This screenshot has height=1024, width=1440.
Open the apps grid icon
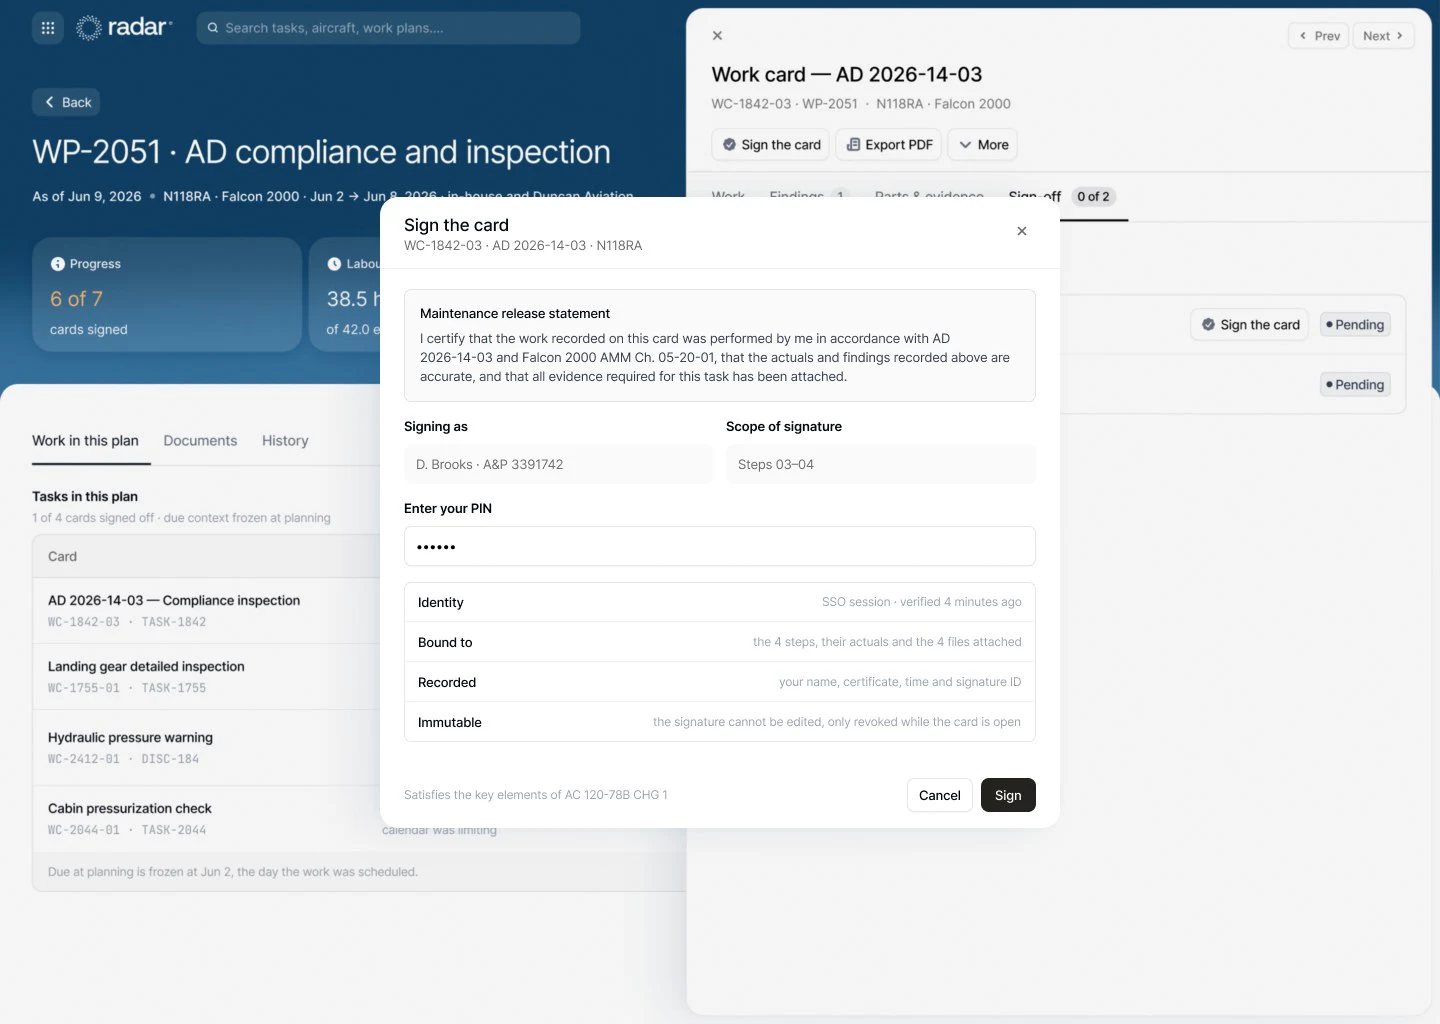(48, 28)
